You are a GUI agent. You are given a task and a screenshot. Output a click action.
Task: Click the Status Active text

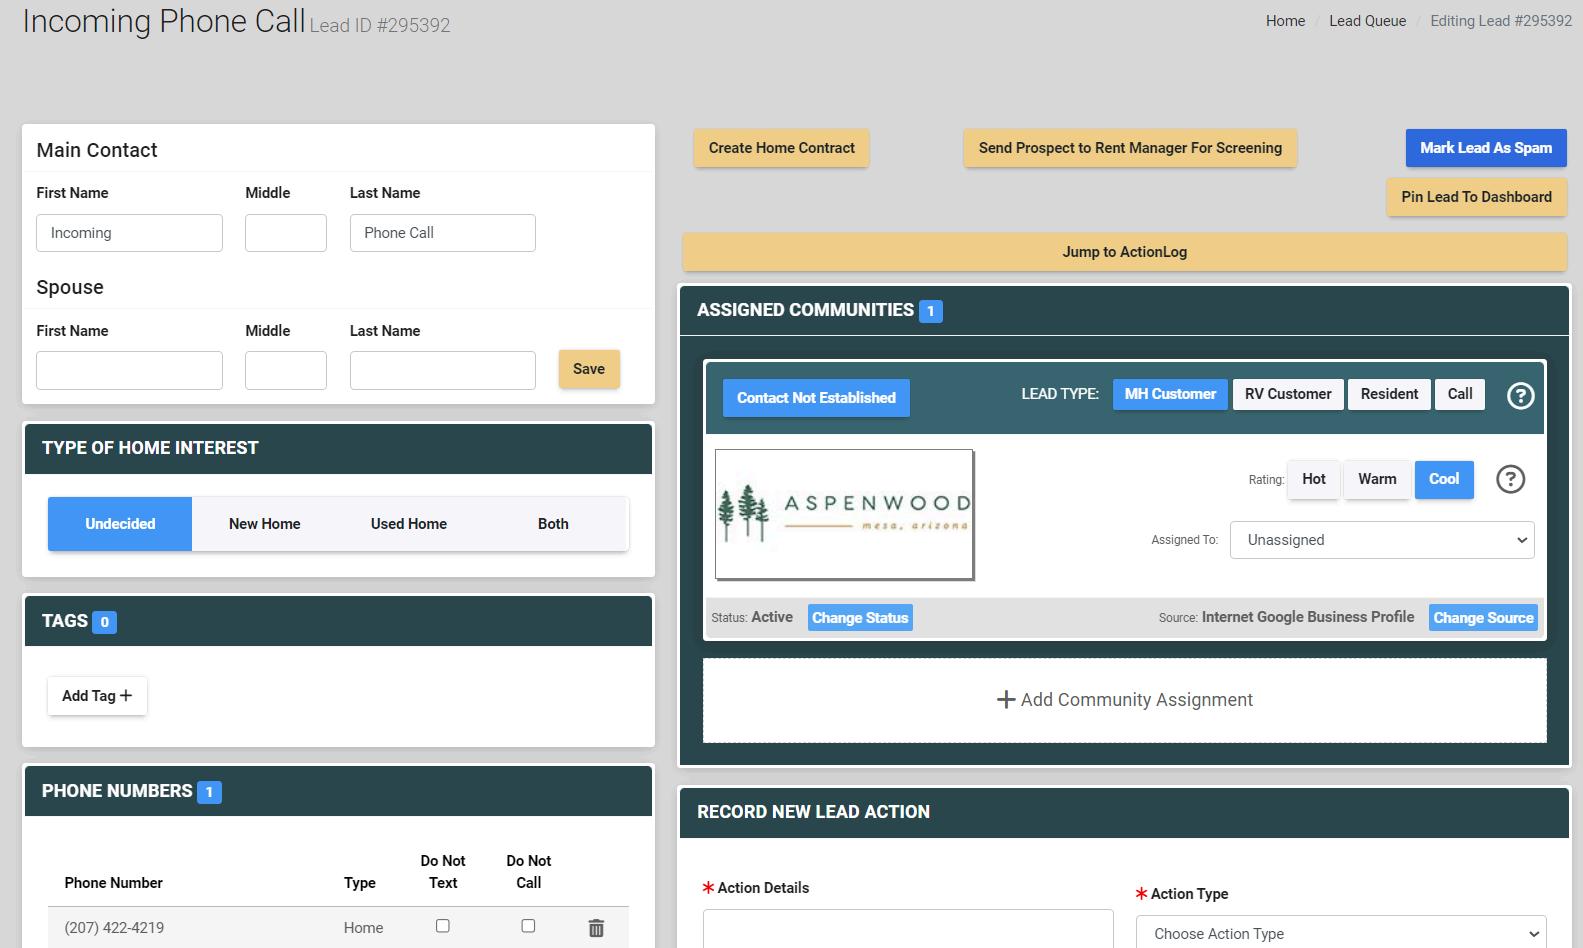coord(752,618)
